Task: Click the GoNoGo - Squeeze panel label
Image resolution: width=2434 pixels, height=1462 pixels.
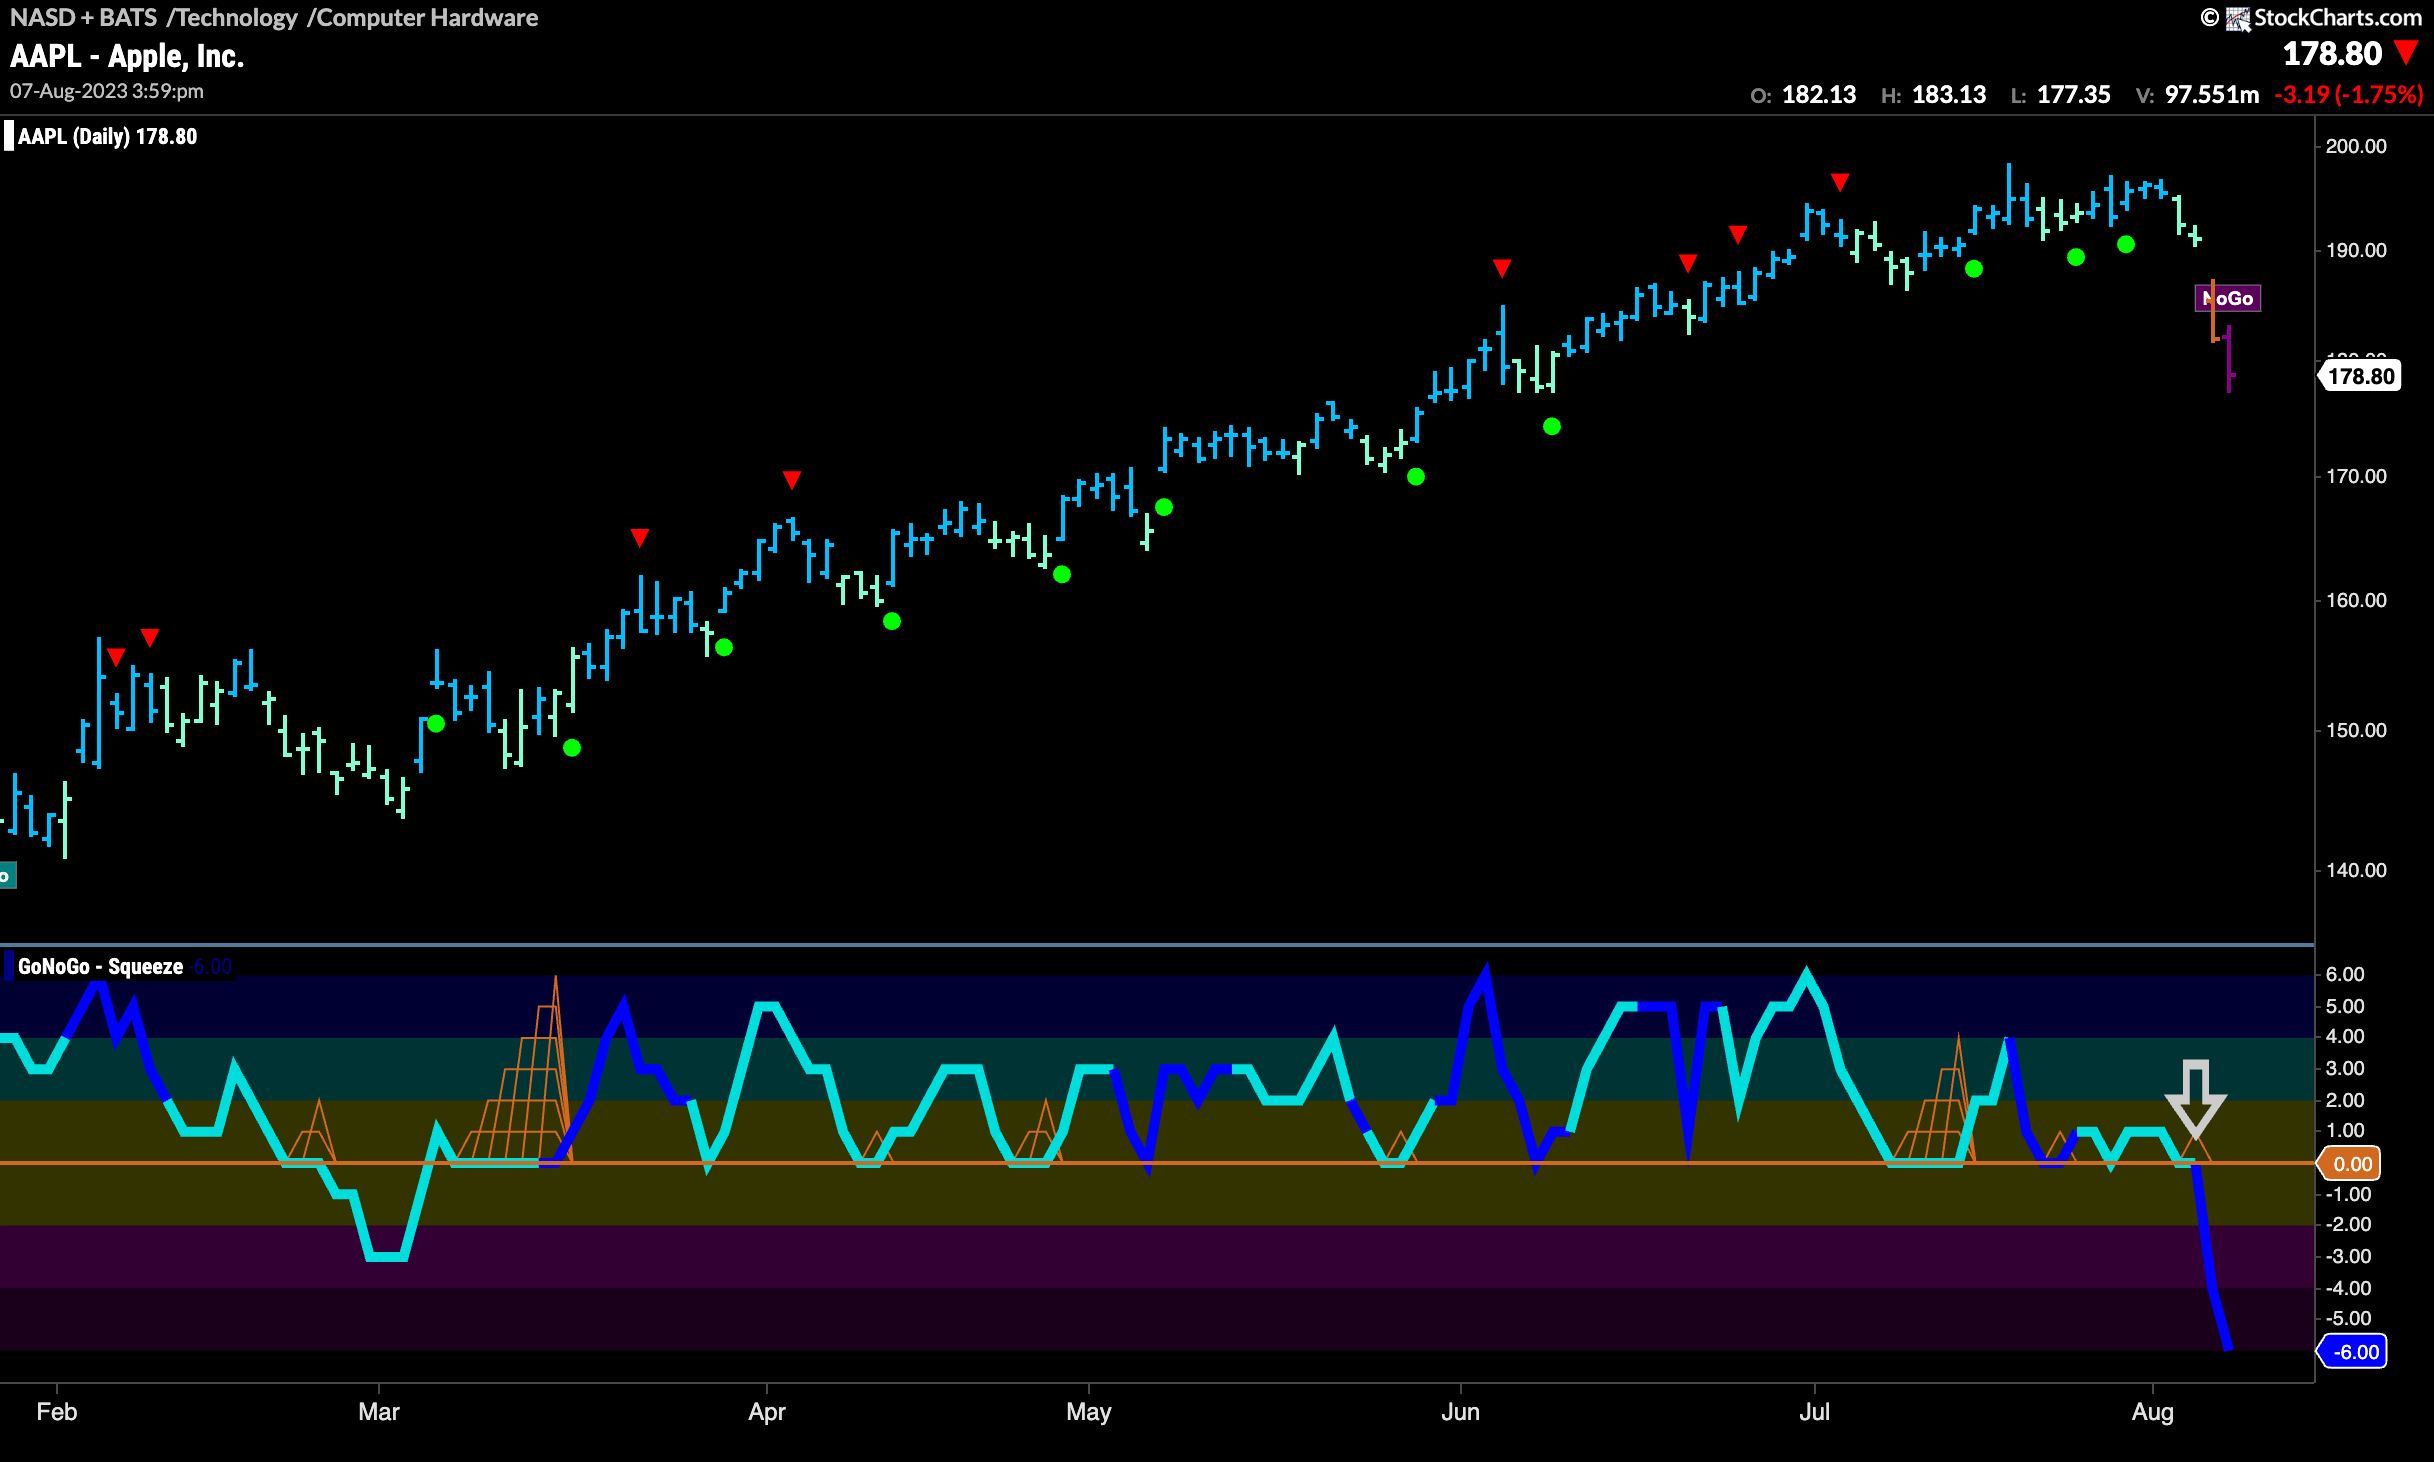Action: tap(100, 966)
